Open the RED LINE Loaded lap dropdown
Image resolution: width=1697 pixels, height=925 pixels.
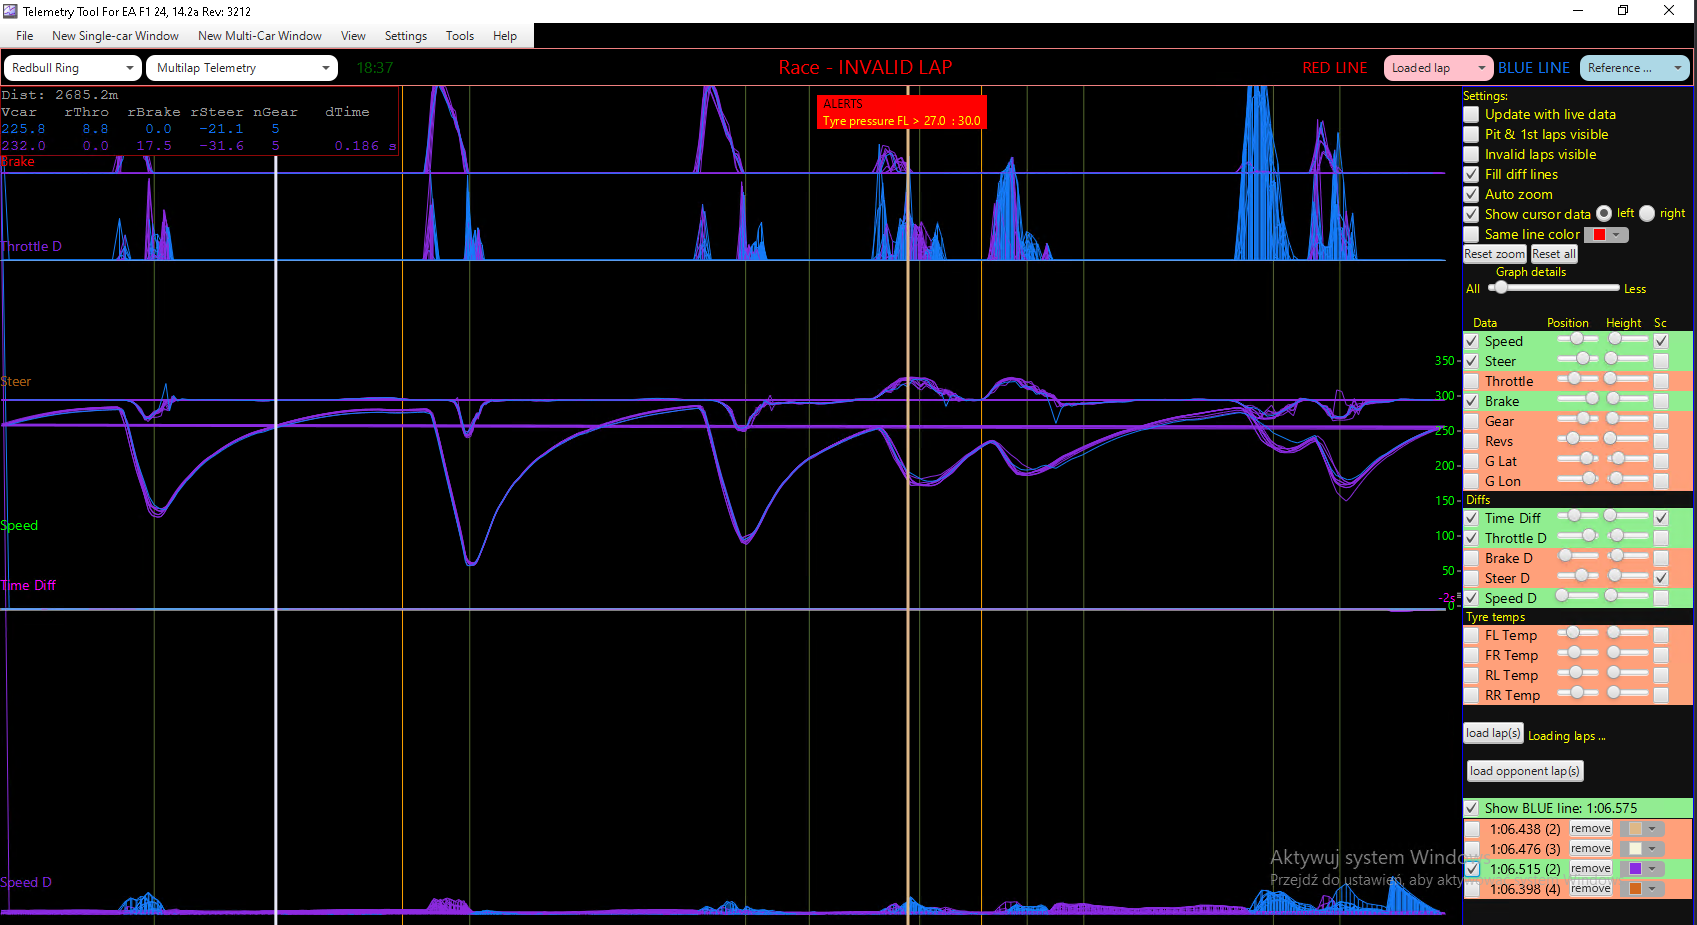1438,68
